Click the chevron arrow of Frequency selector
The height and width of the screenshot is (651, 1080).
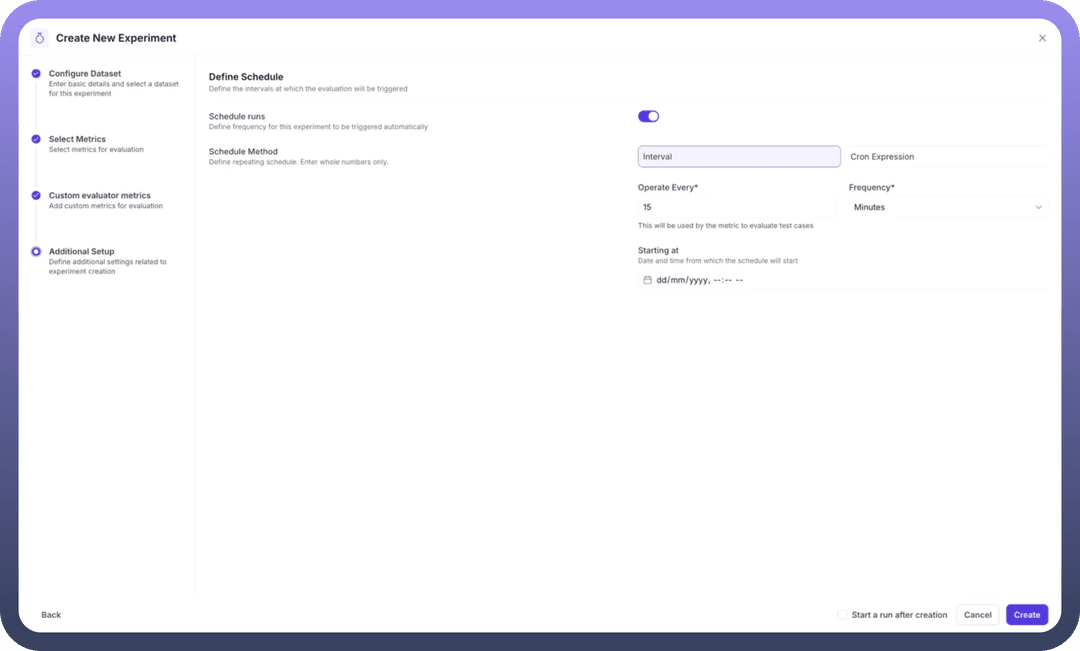point(1038,207)
